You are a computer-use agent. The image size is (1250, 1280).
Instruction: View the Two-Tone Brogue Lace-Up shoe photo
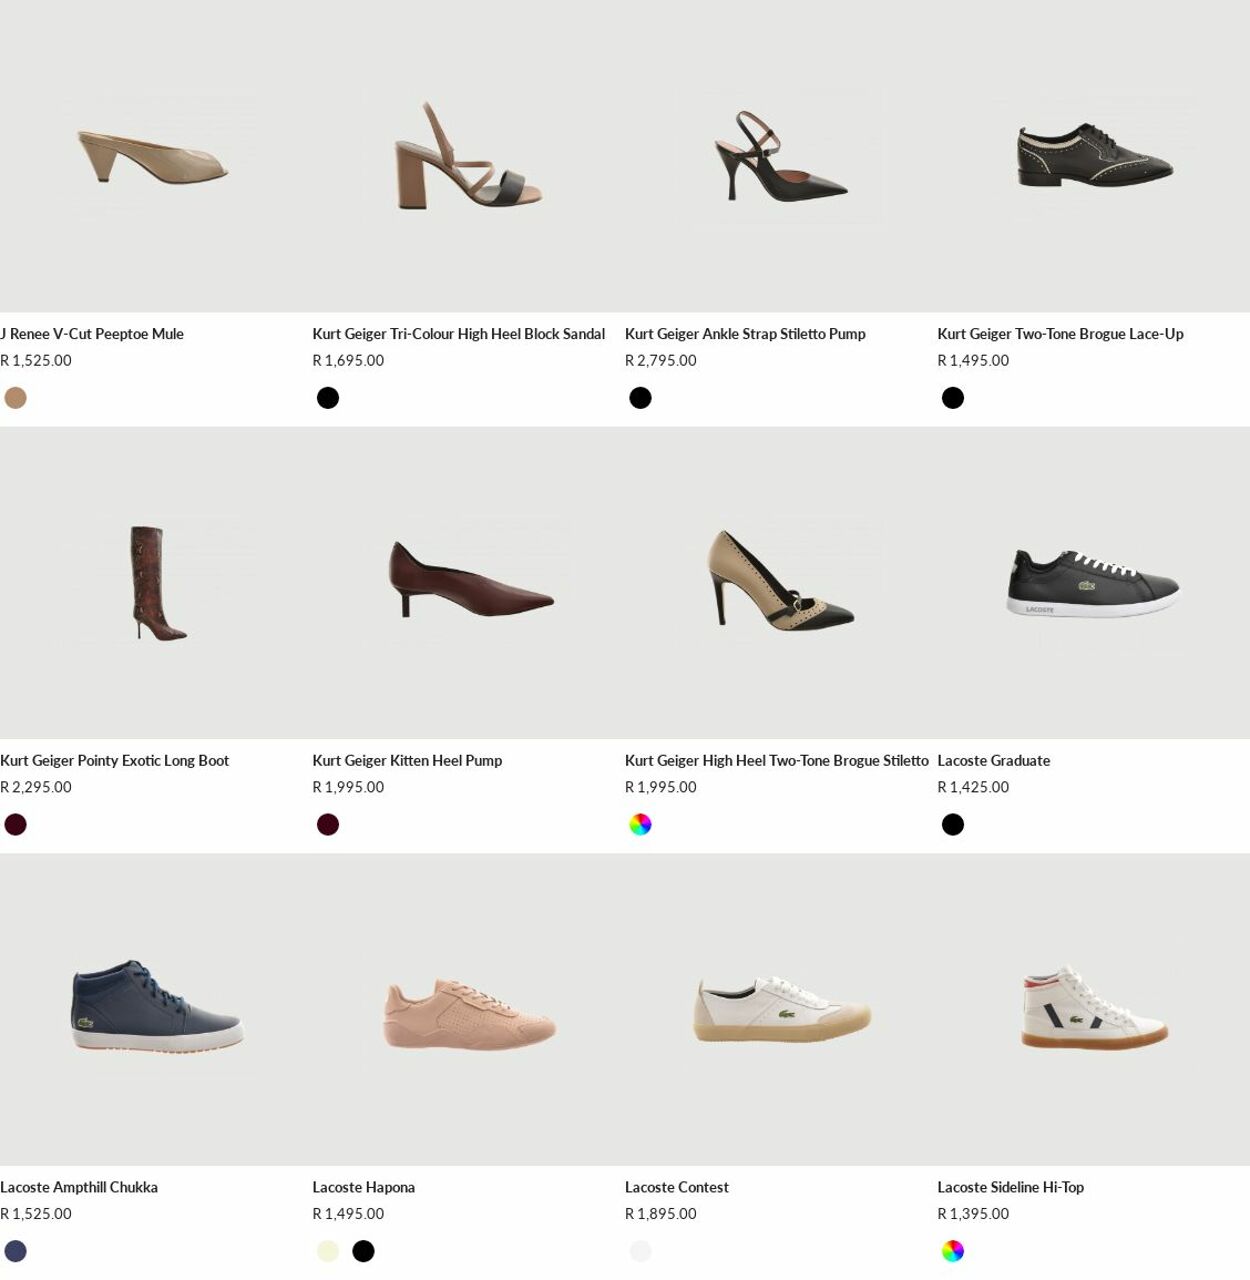point(1093,156)
